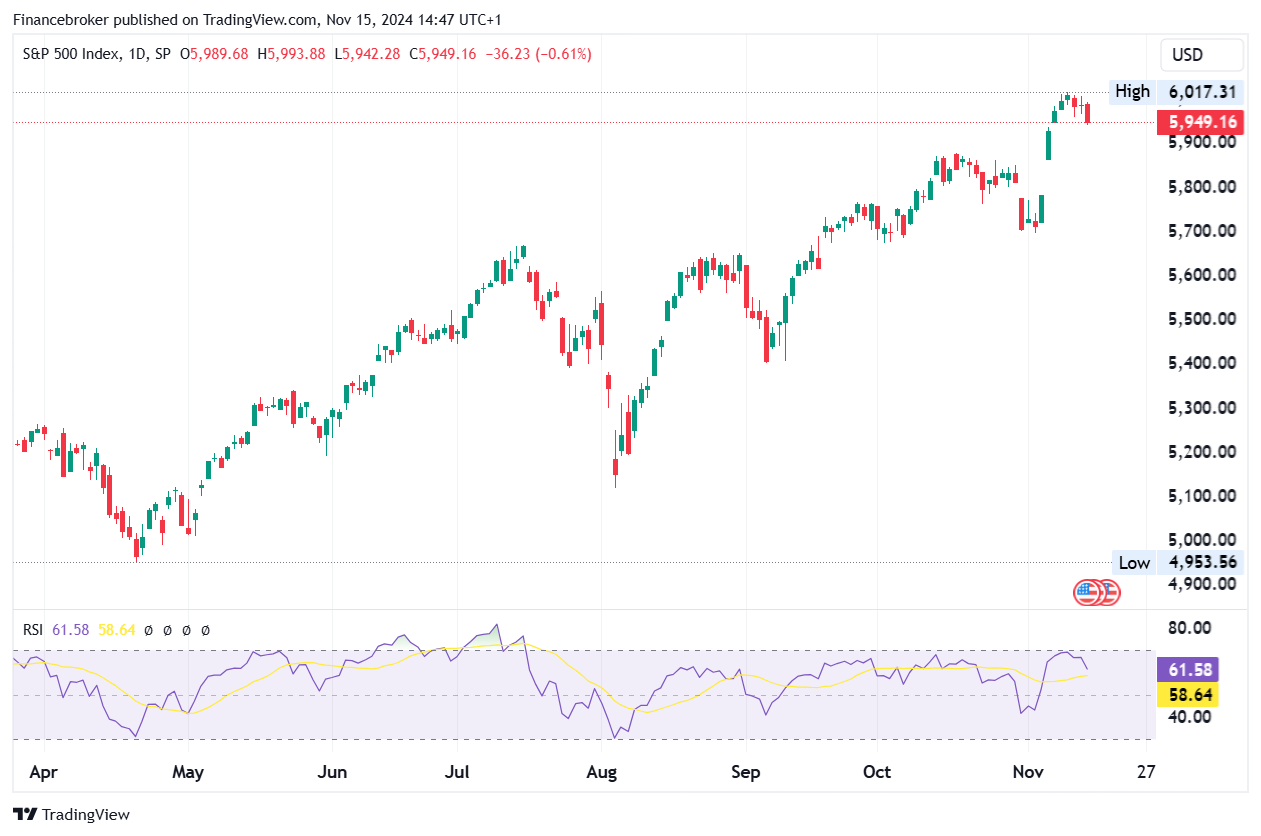Click the 80.00 level on RSI scale
Screen dimensions: 1261x836
[x=1190, y=628]
